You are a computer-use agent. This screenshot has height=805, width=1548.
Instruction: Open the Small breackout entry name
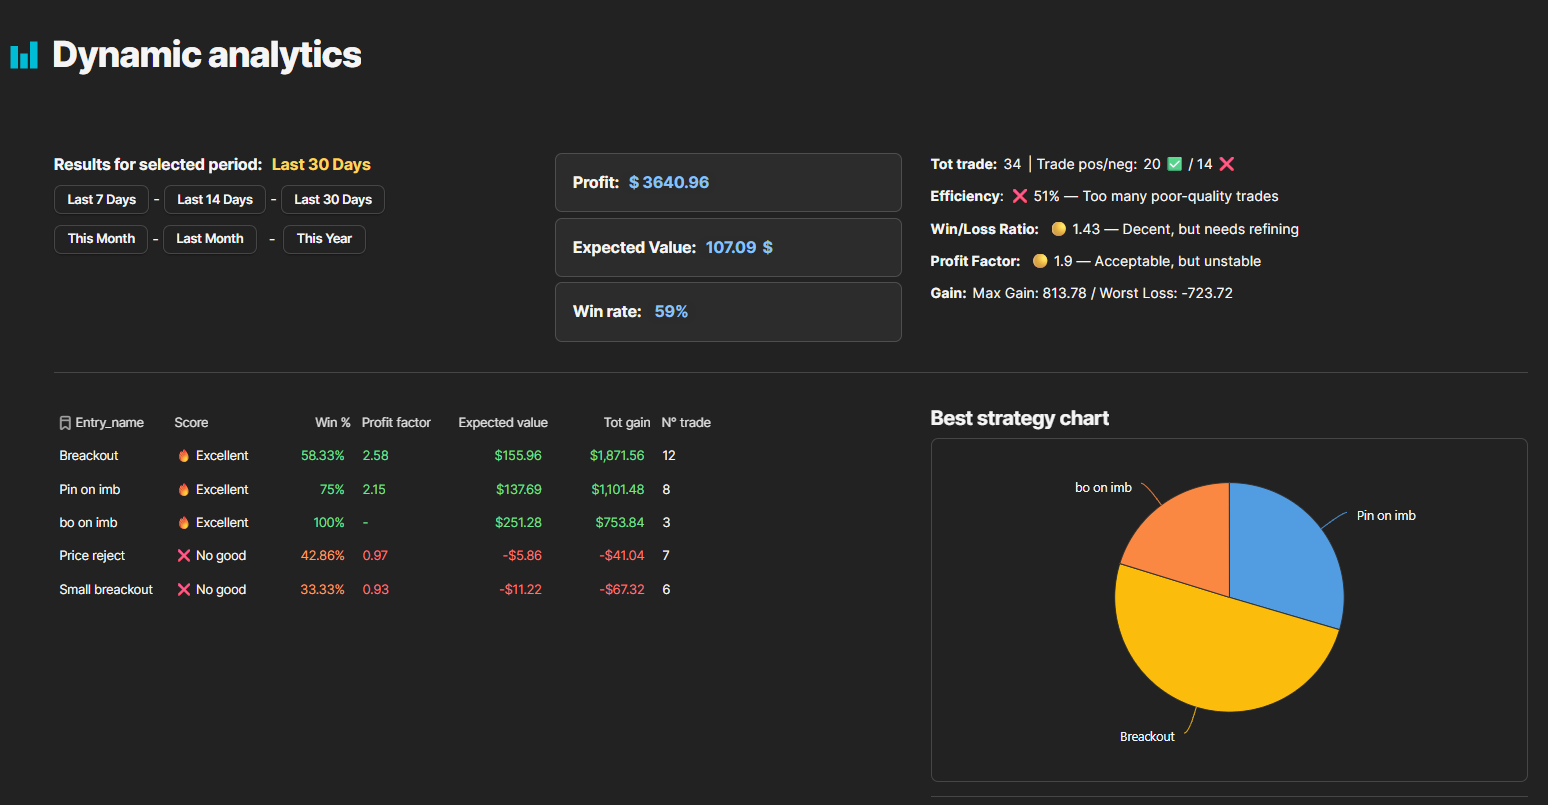click(106, 590)
